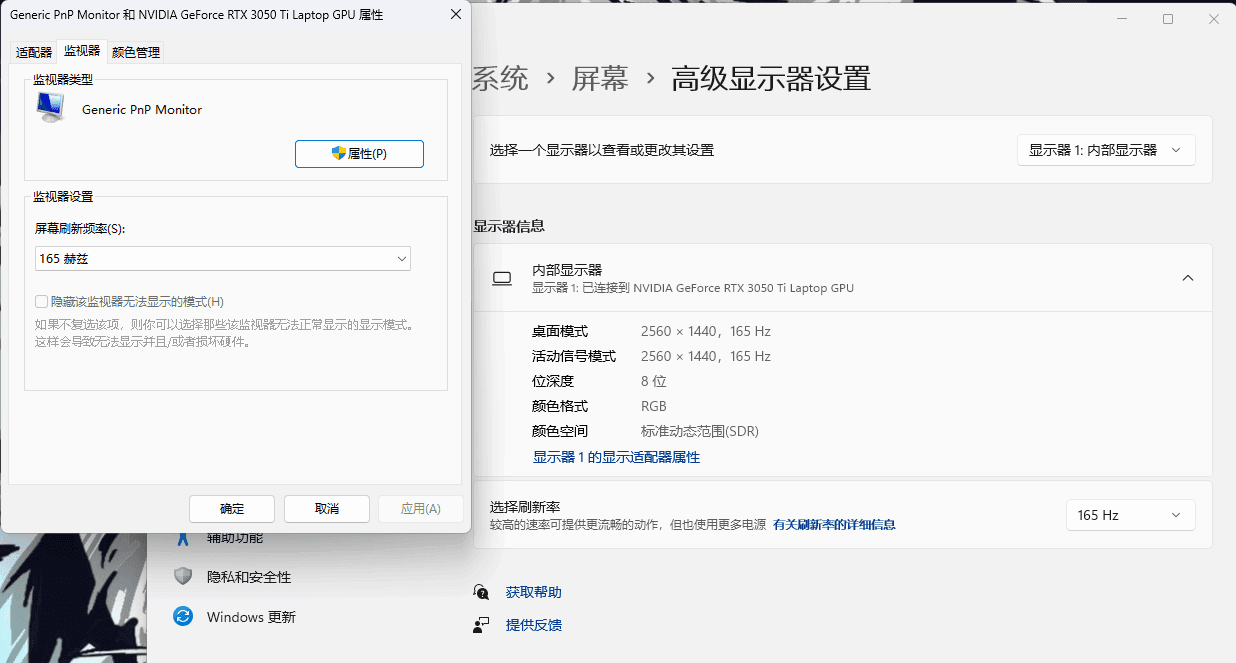The width and height of the screenshot is (1236, 663).
Task: Click the Generic PnP Monitor icon
Action: pyautogui.click(x=50, y=108)
